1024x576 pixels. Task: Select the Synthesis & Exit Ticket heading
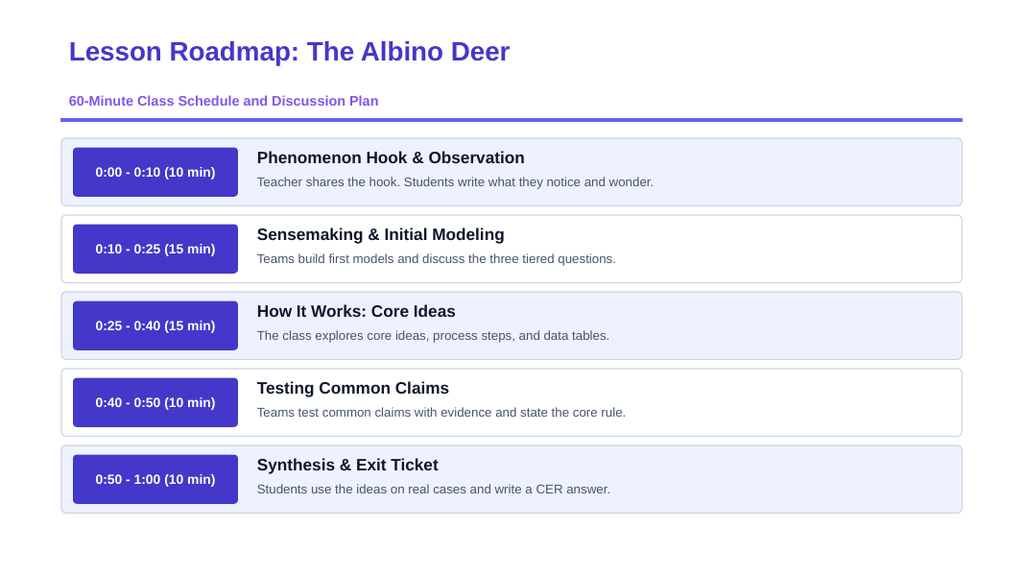click(x=347, y=465)
